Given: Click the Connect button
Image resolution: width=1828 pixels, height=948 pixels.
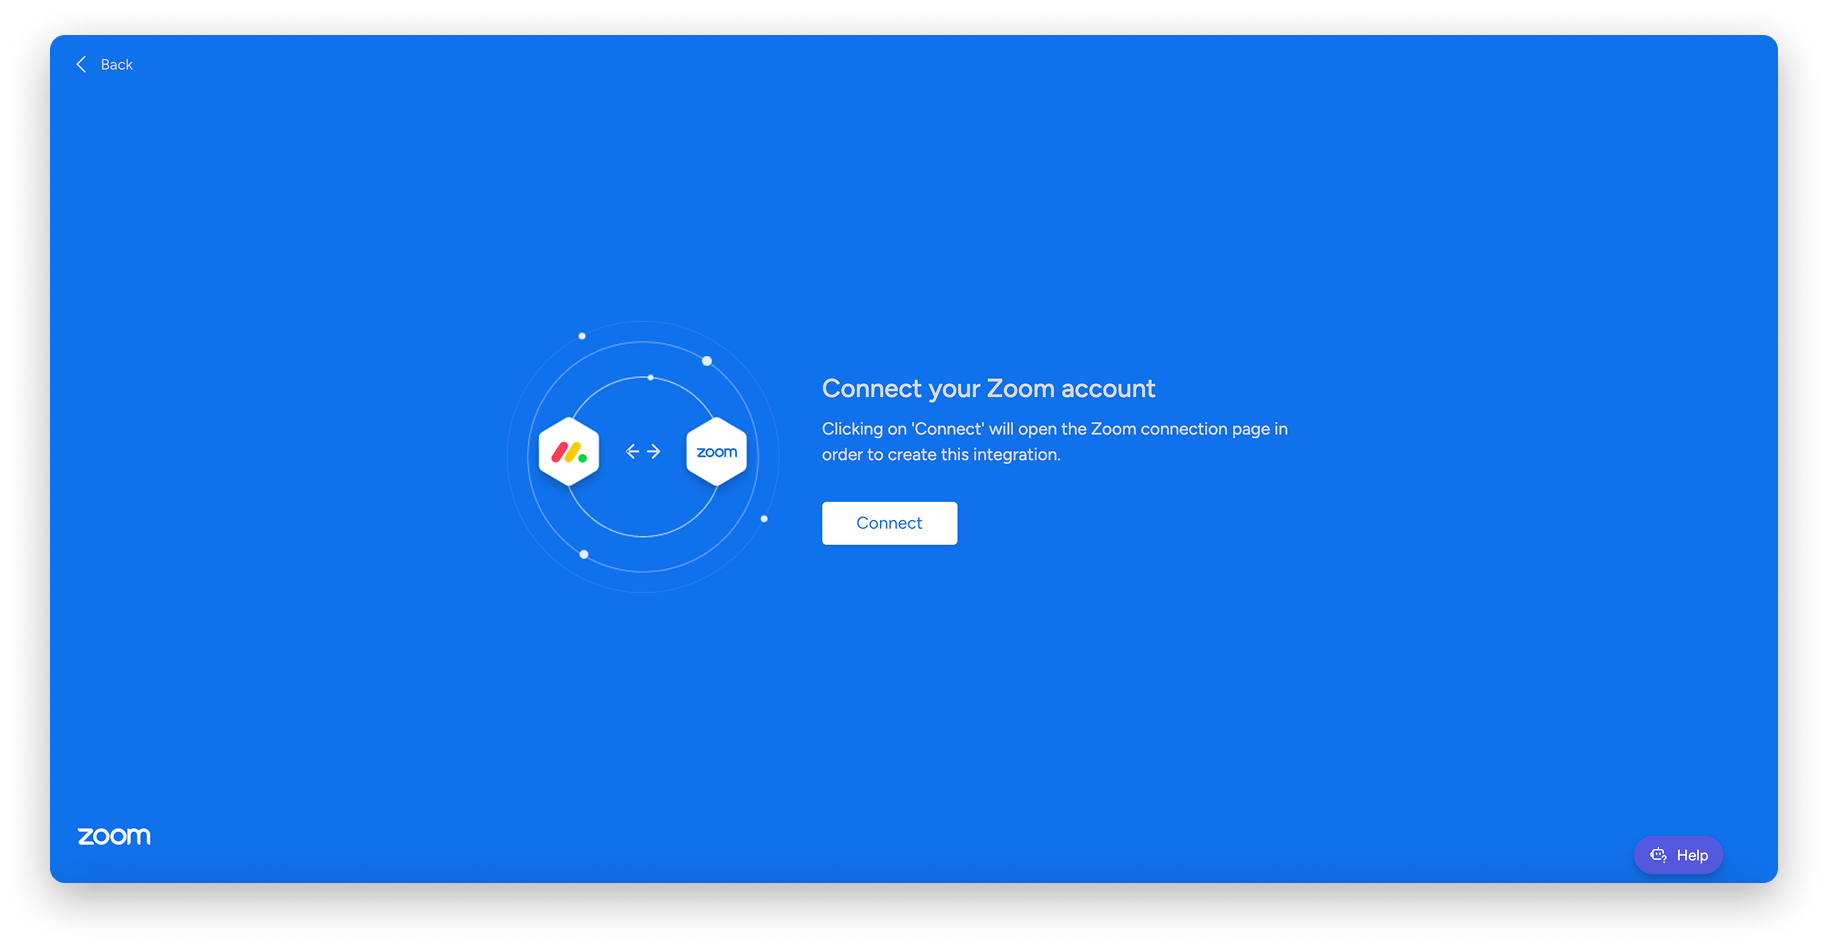Looking at the screenshot, I should point(889,523).
